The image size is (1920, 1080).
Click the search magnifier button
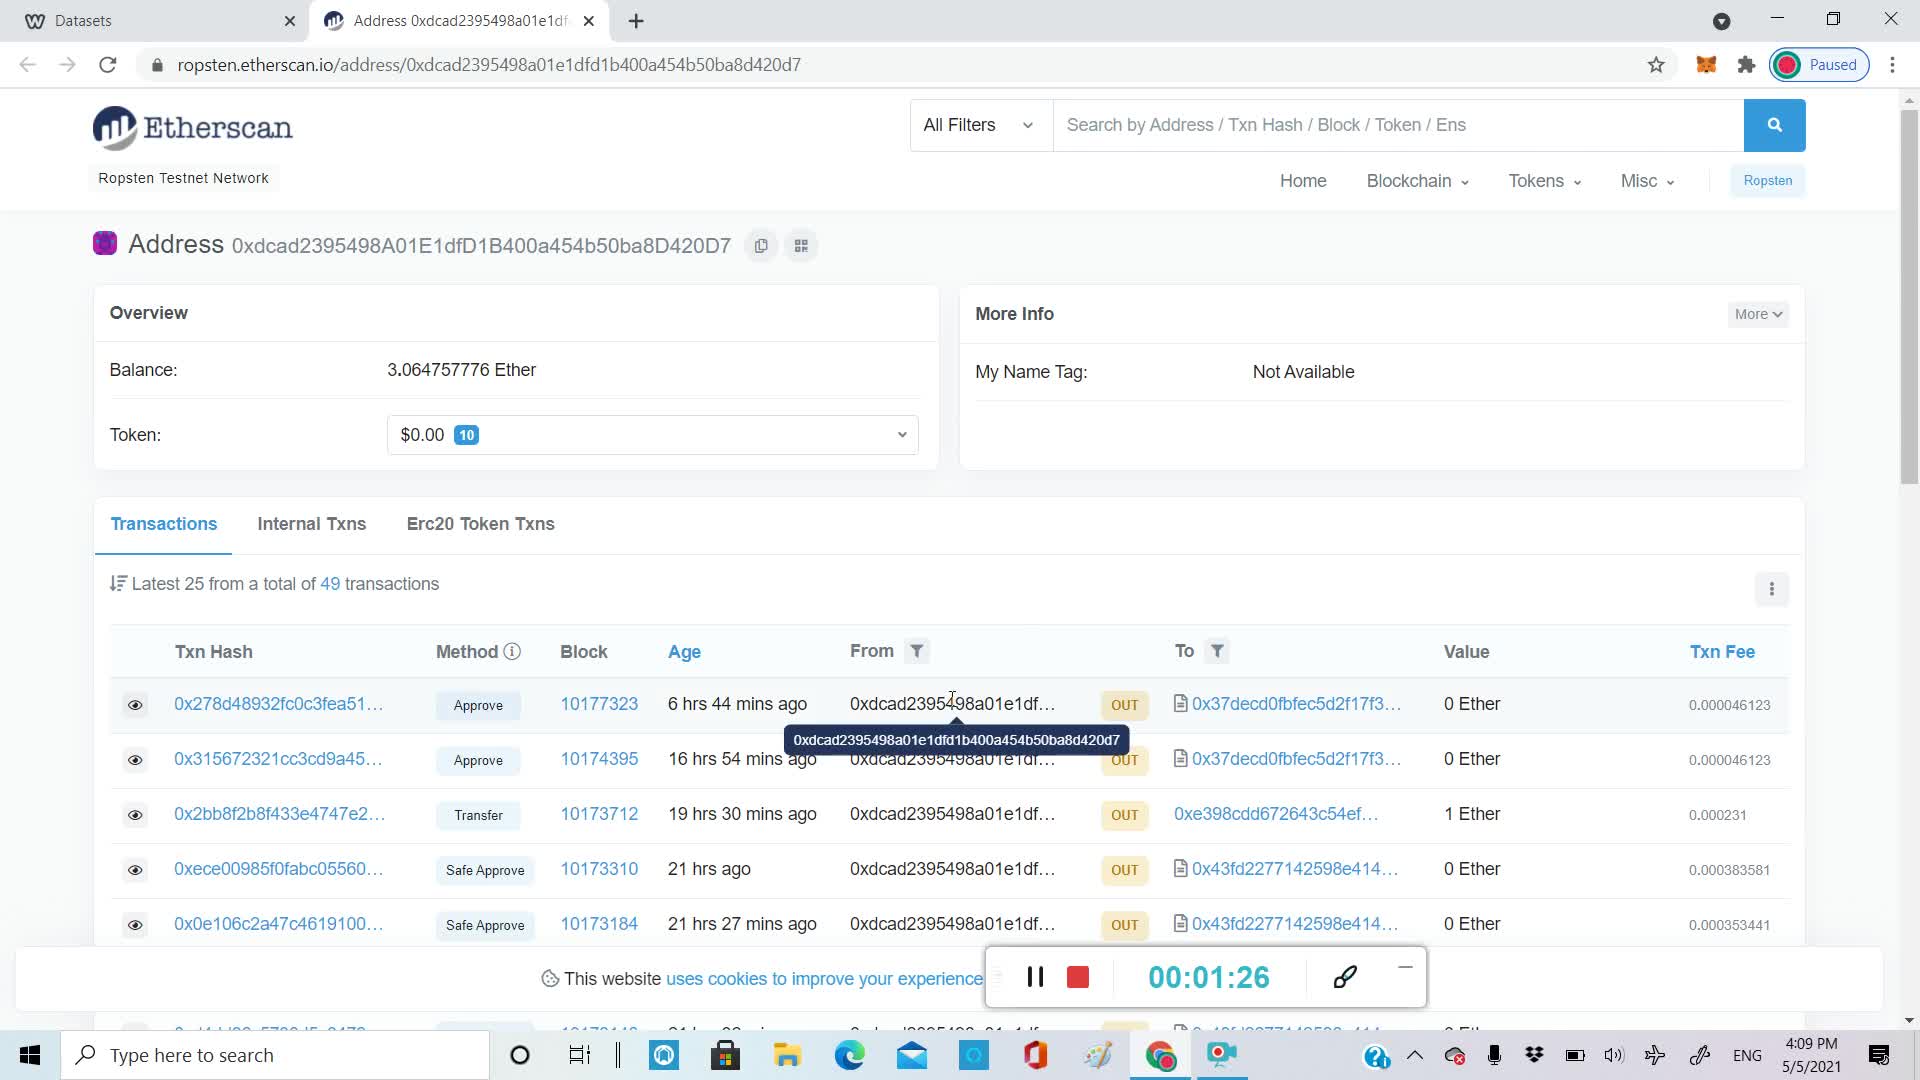pos(1775,125)
